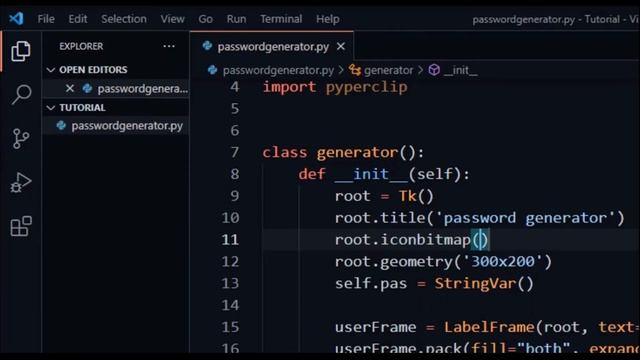
Task: Click the '300x200' string on line 12
Action: [x=503, y=261]
